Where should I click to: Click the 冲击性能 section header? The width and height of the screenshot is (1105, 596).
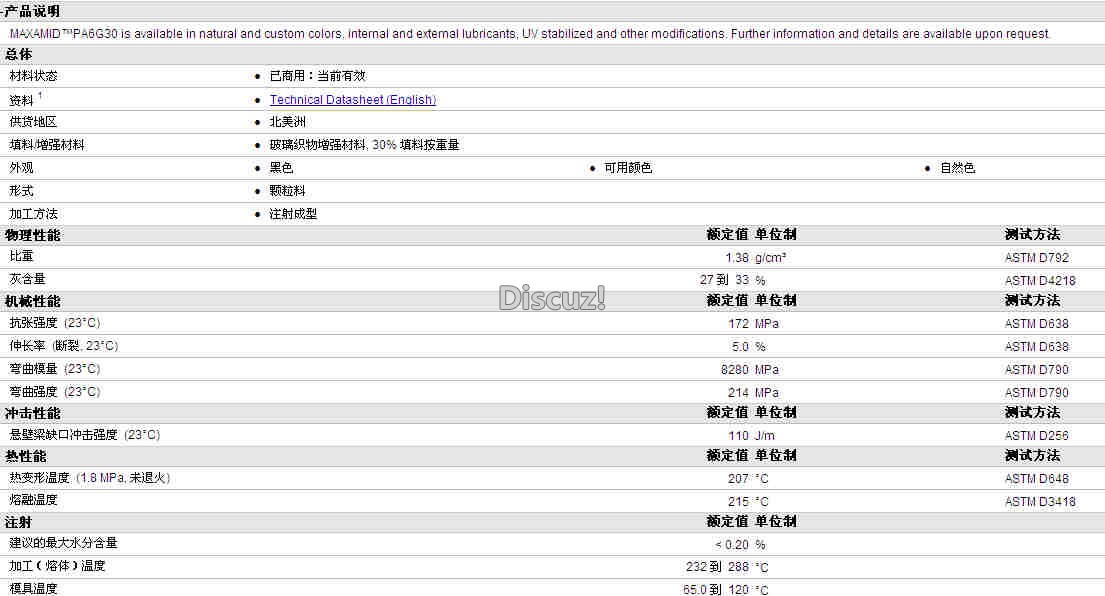(32, 414)
